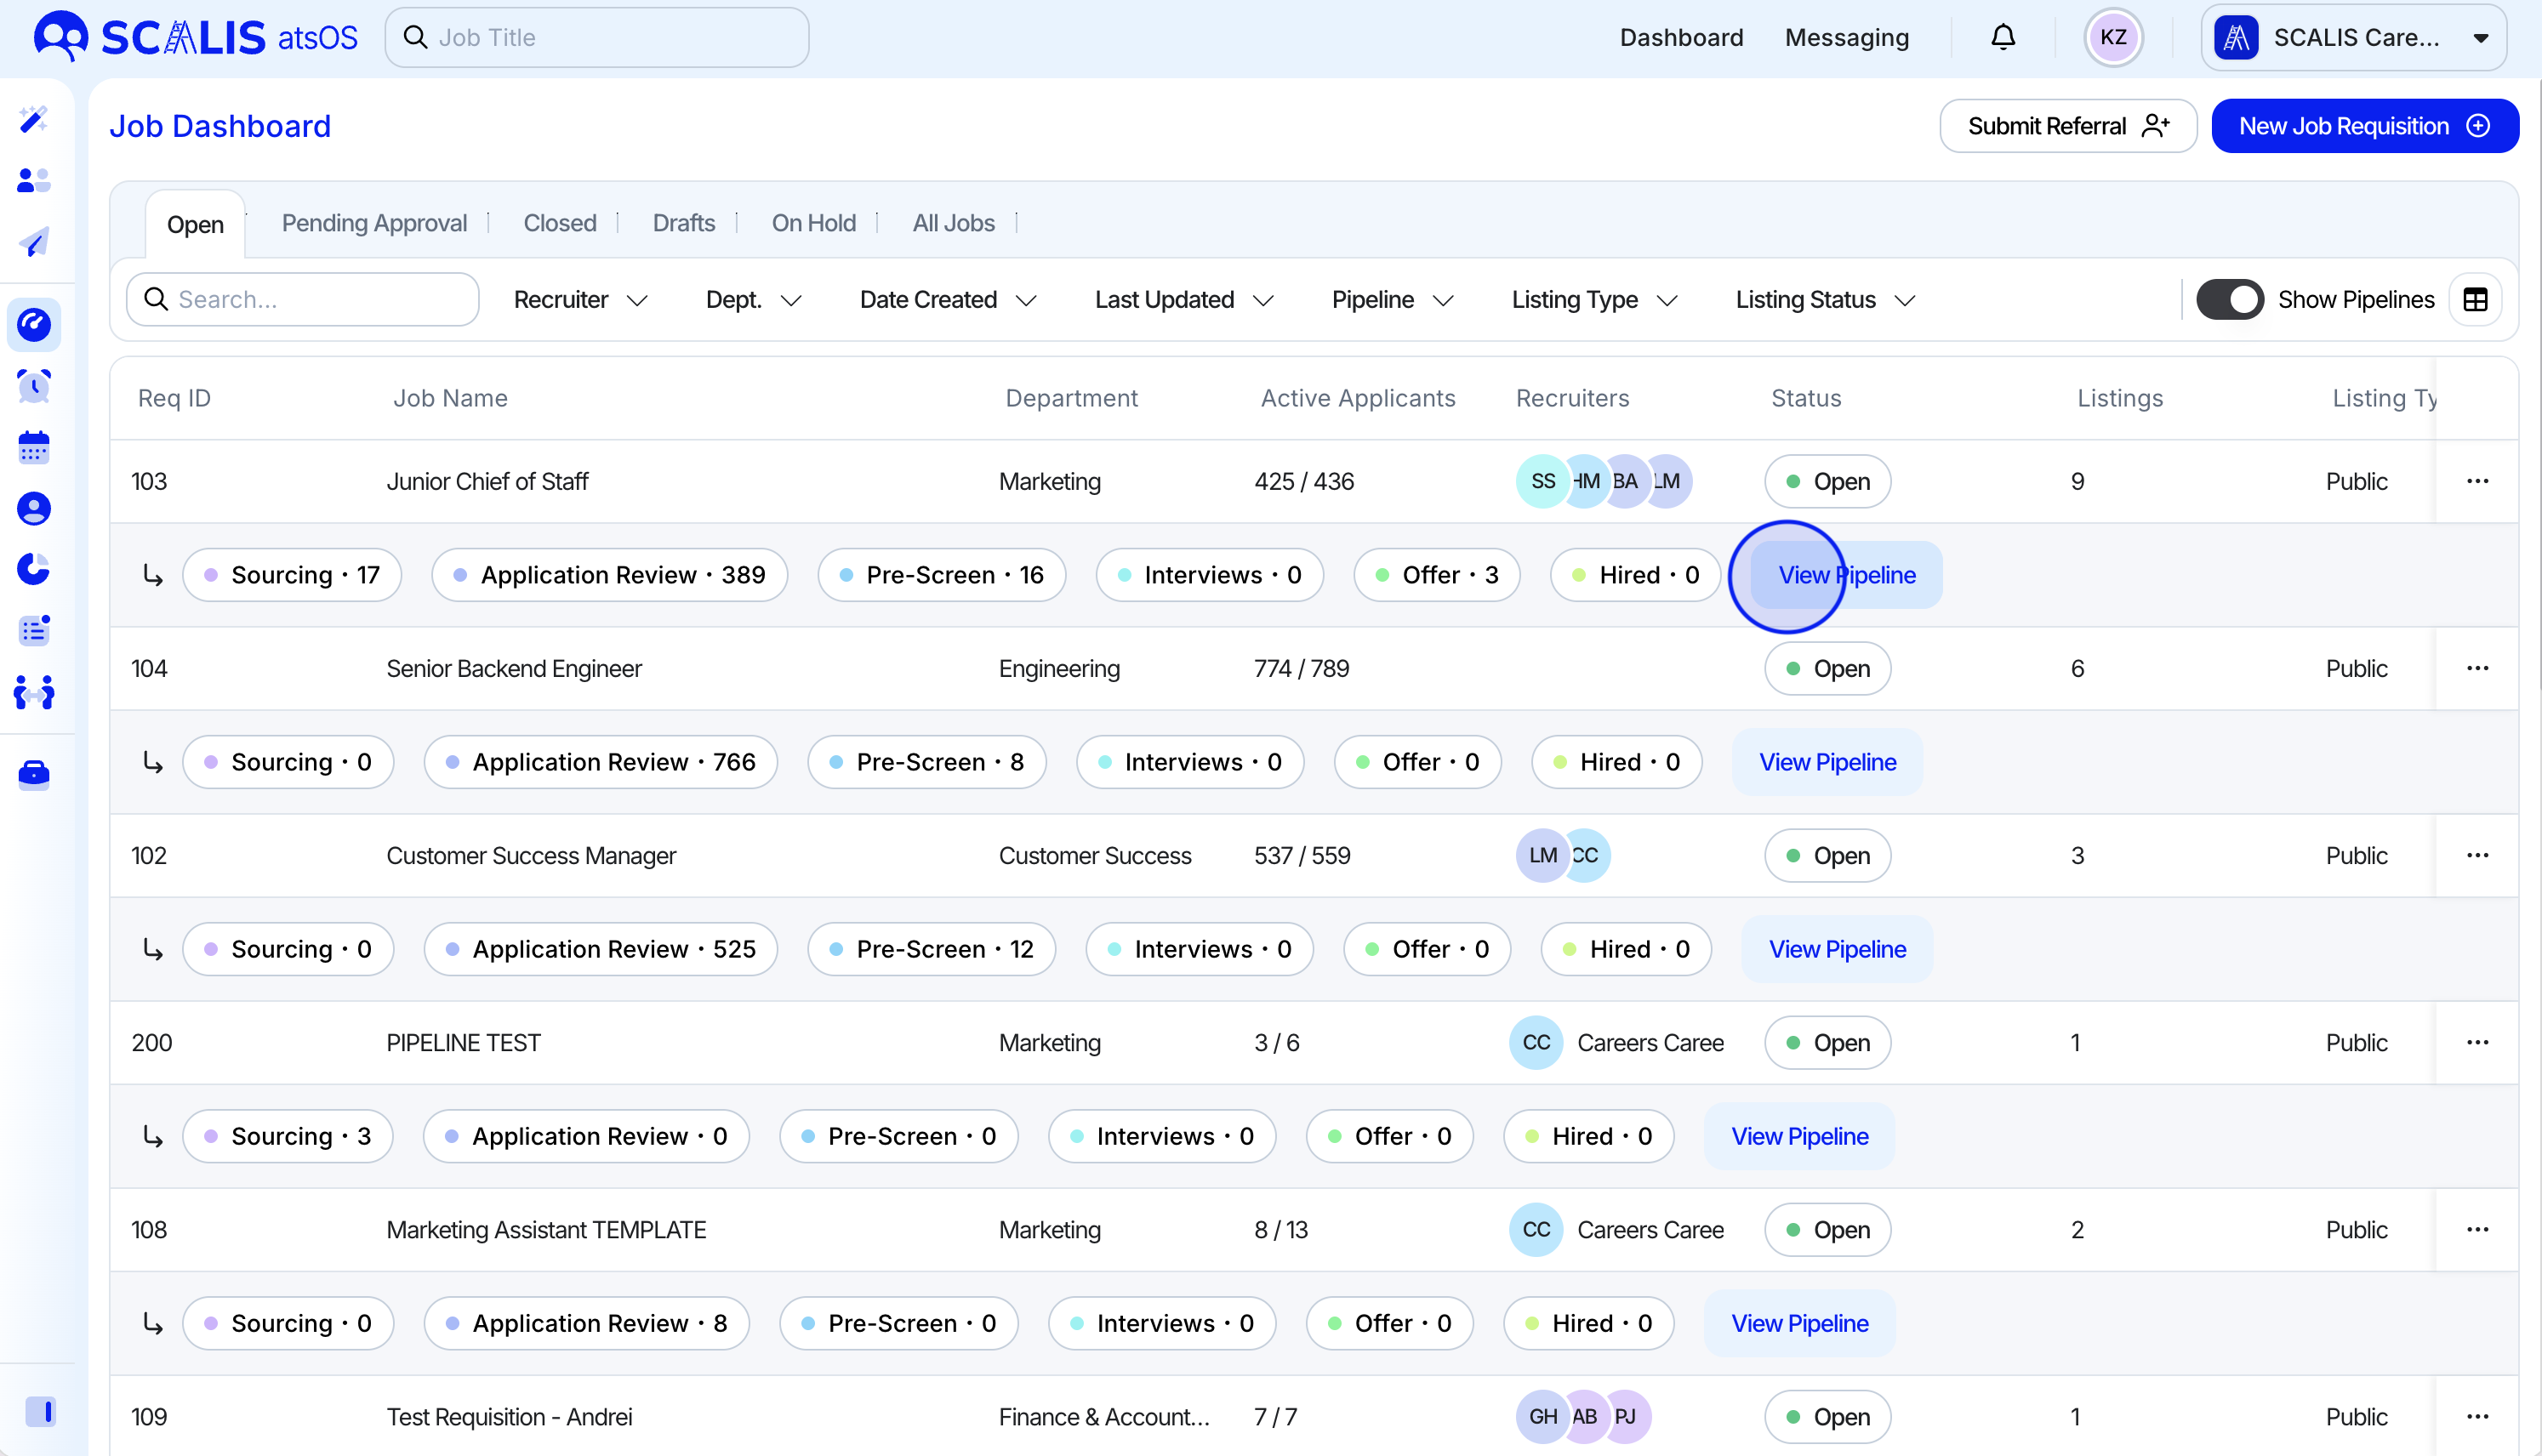Switch to the Pending Approval tab
Screen dimensions: 2542x1456
374,223
